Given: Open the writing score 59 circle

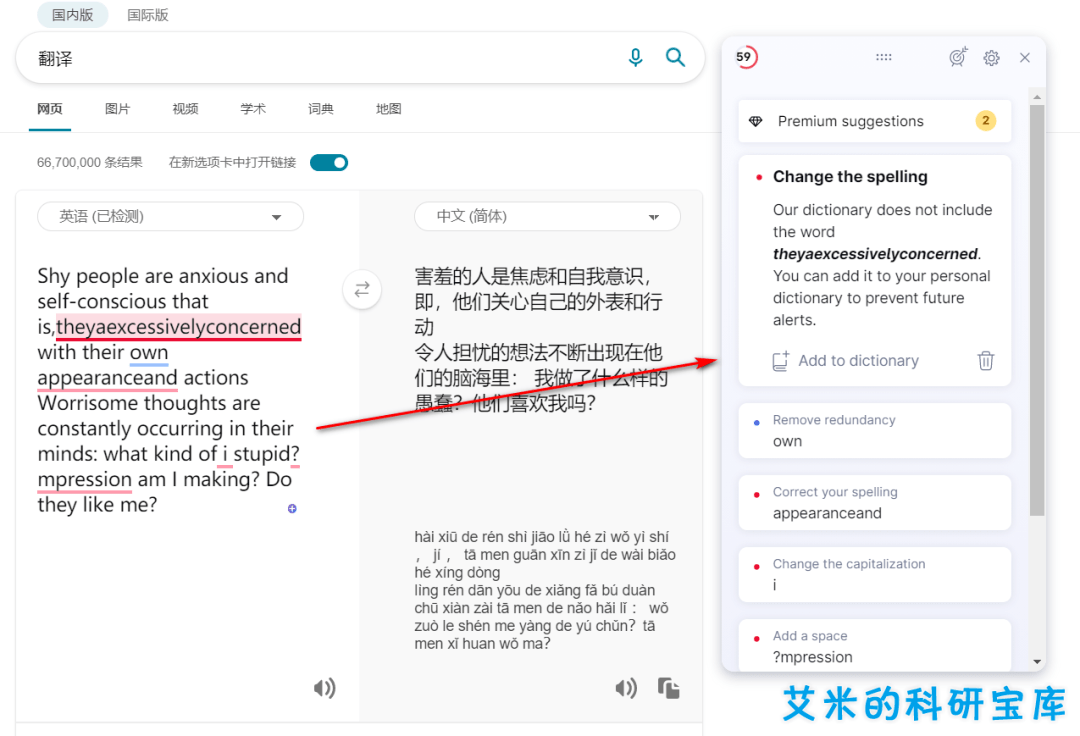Looking at the screenshot, I should click(745, 57).
